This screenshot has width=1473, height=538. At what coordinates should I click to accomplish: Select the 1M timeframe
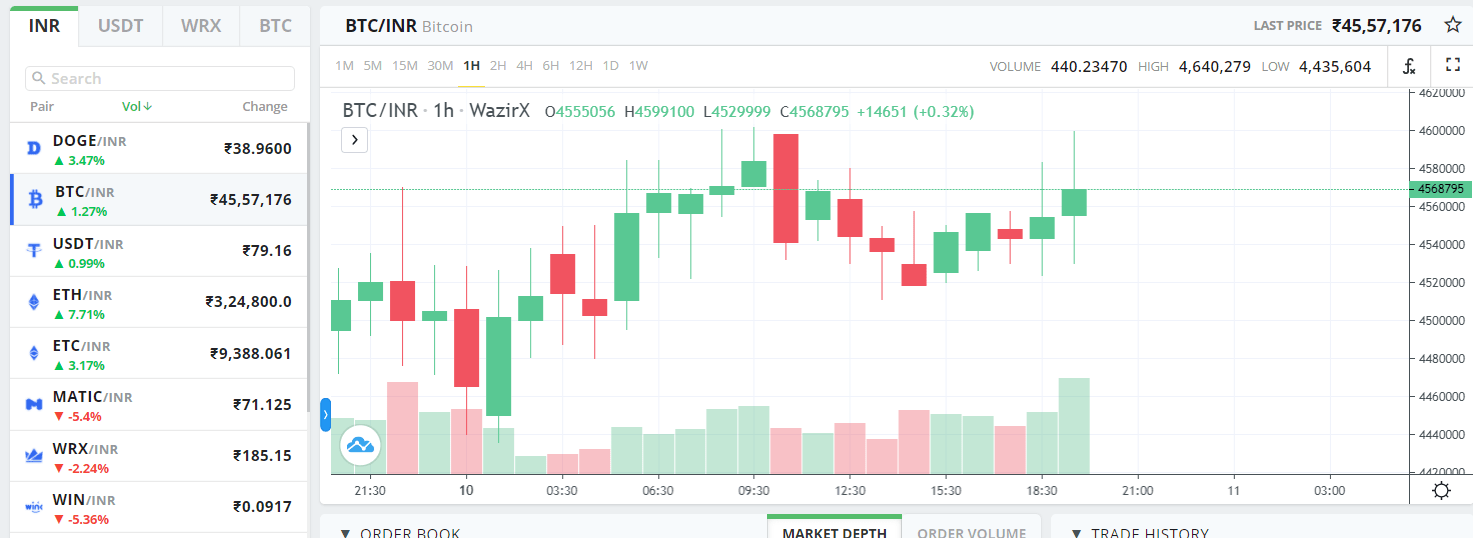344,65
